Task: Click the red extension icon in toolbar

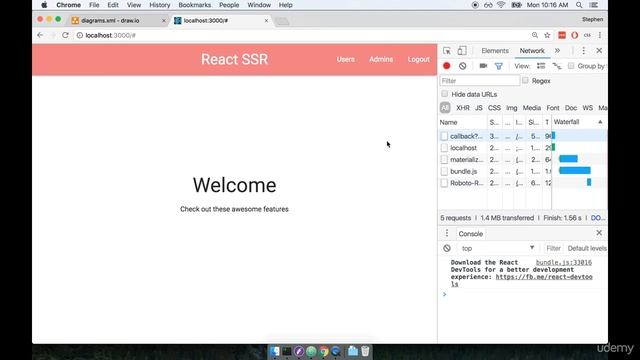Action: 562,36
